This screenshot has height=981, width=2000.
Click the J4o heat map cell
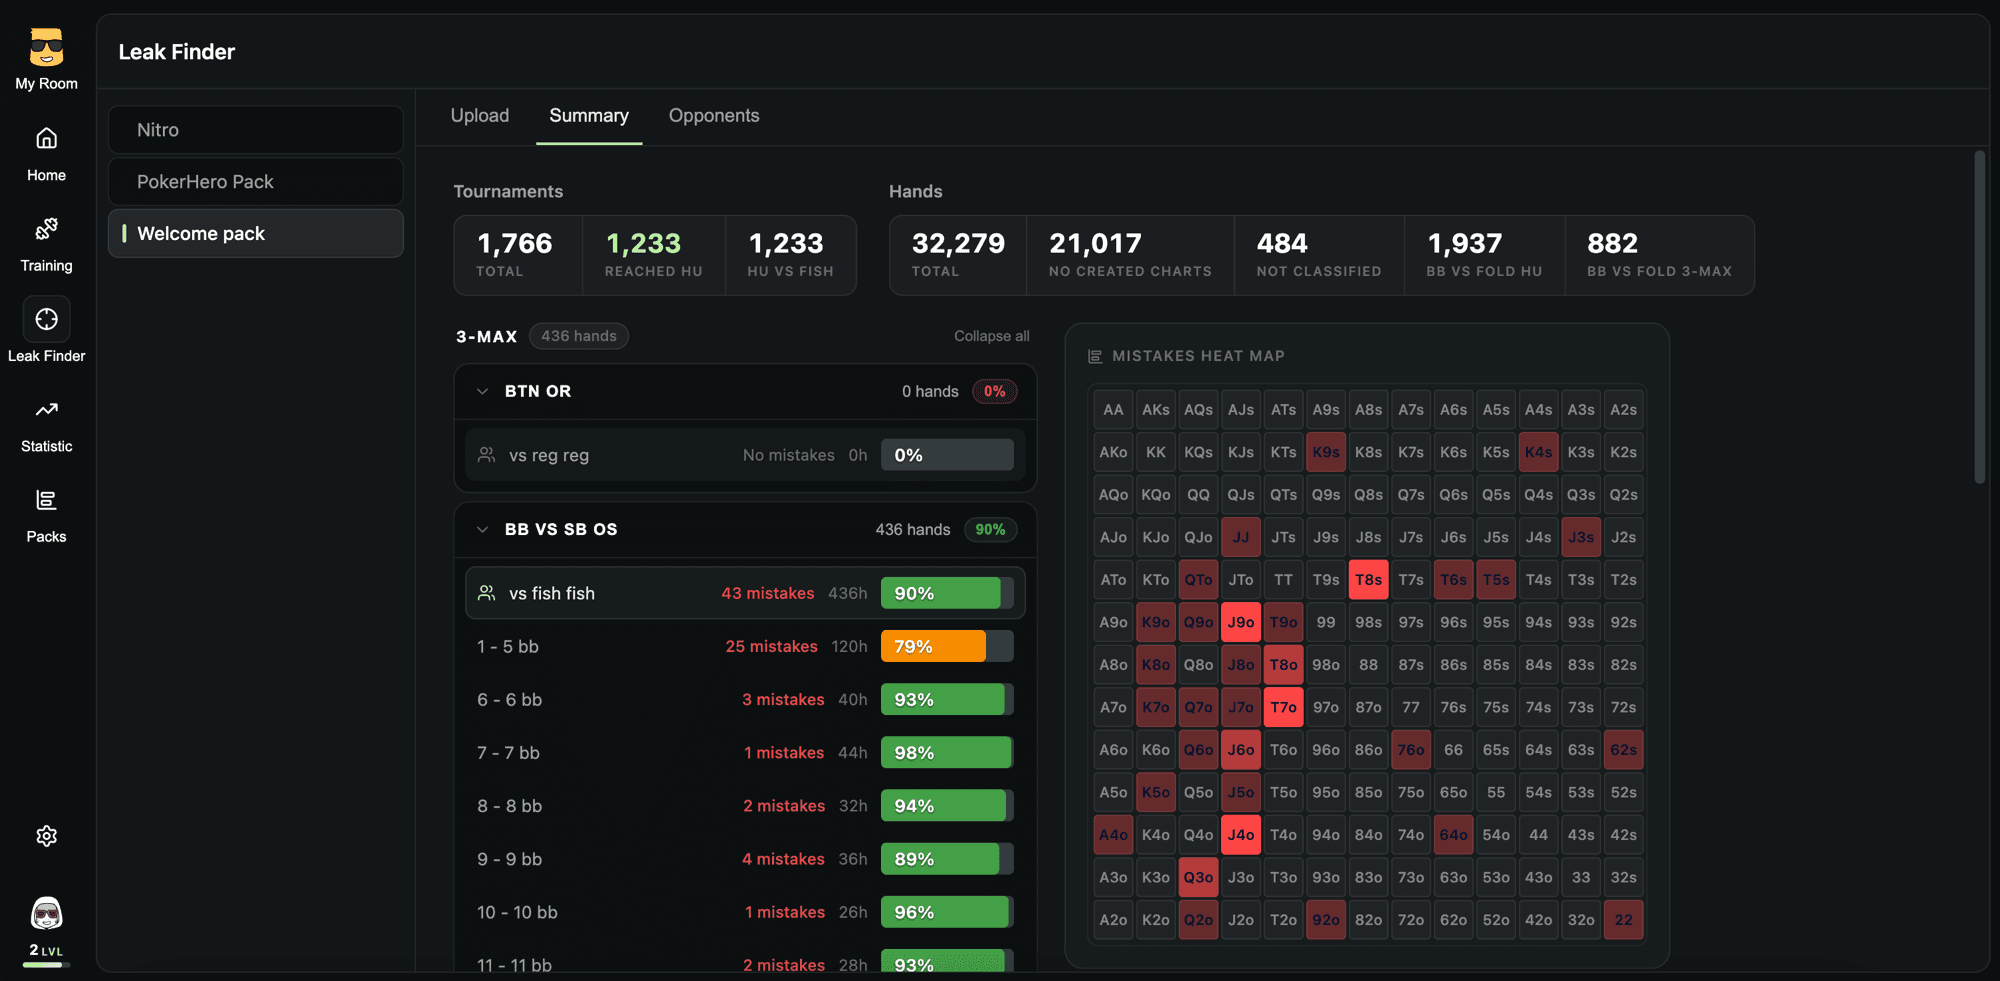[x=1241, y=835]
